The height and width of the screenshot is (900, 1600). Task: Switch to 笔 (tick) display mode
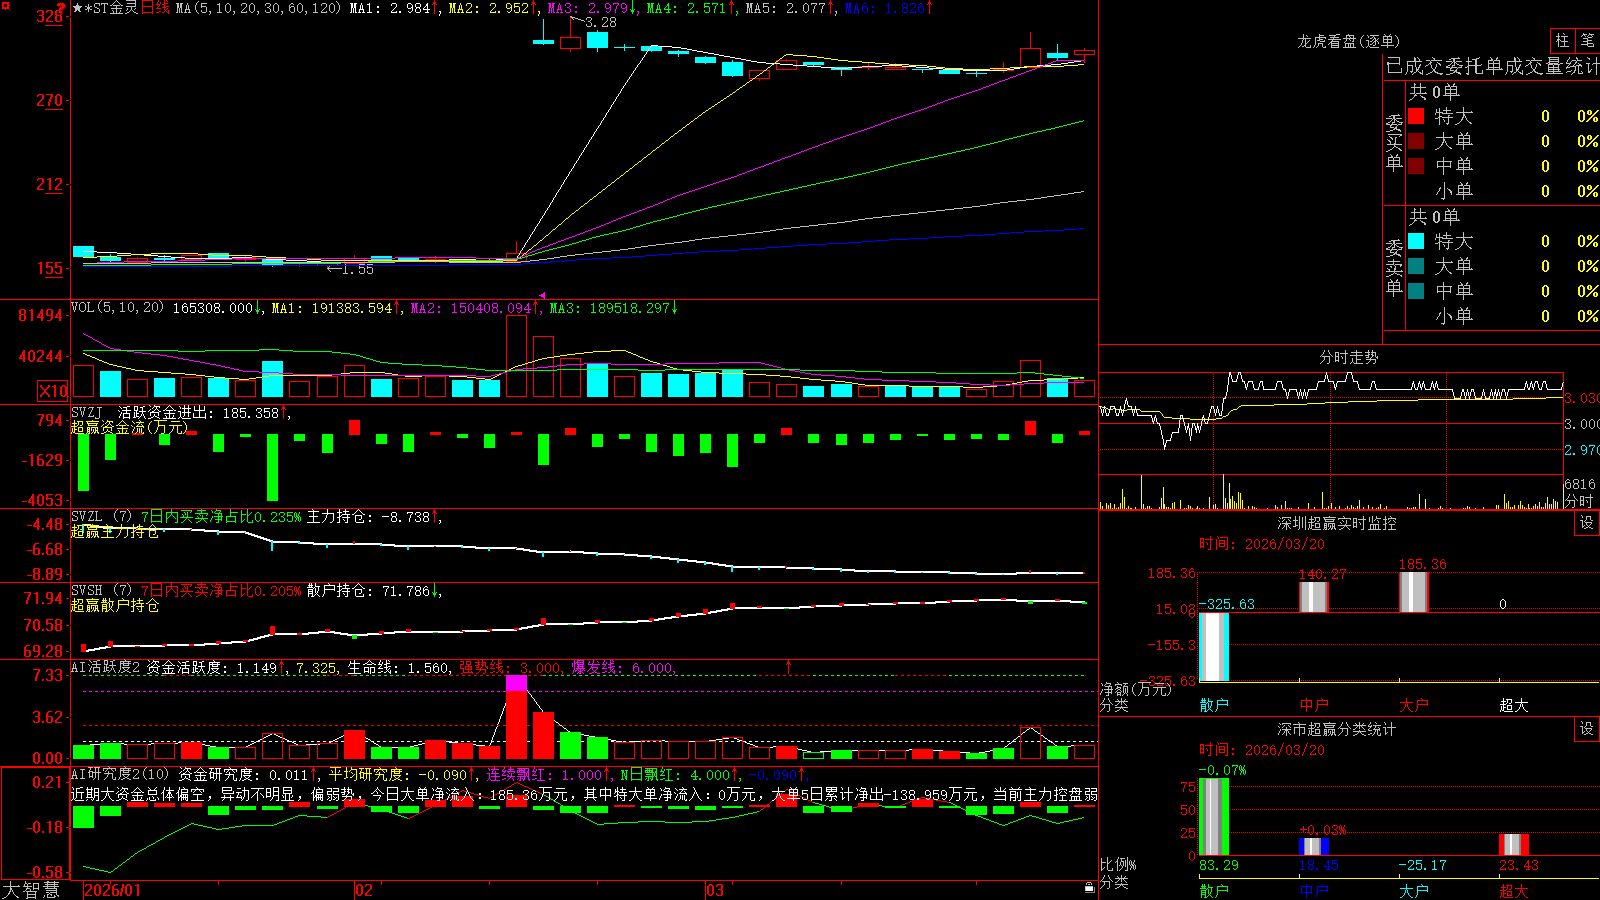click(x=1587, y=40)
